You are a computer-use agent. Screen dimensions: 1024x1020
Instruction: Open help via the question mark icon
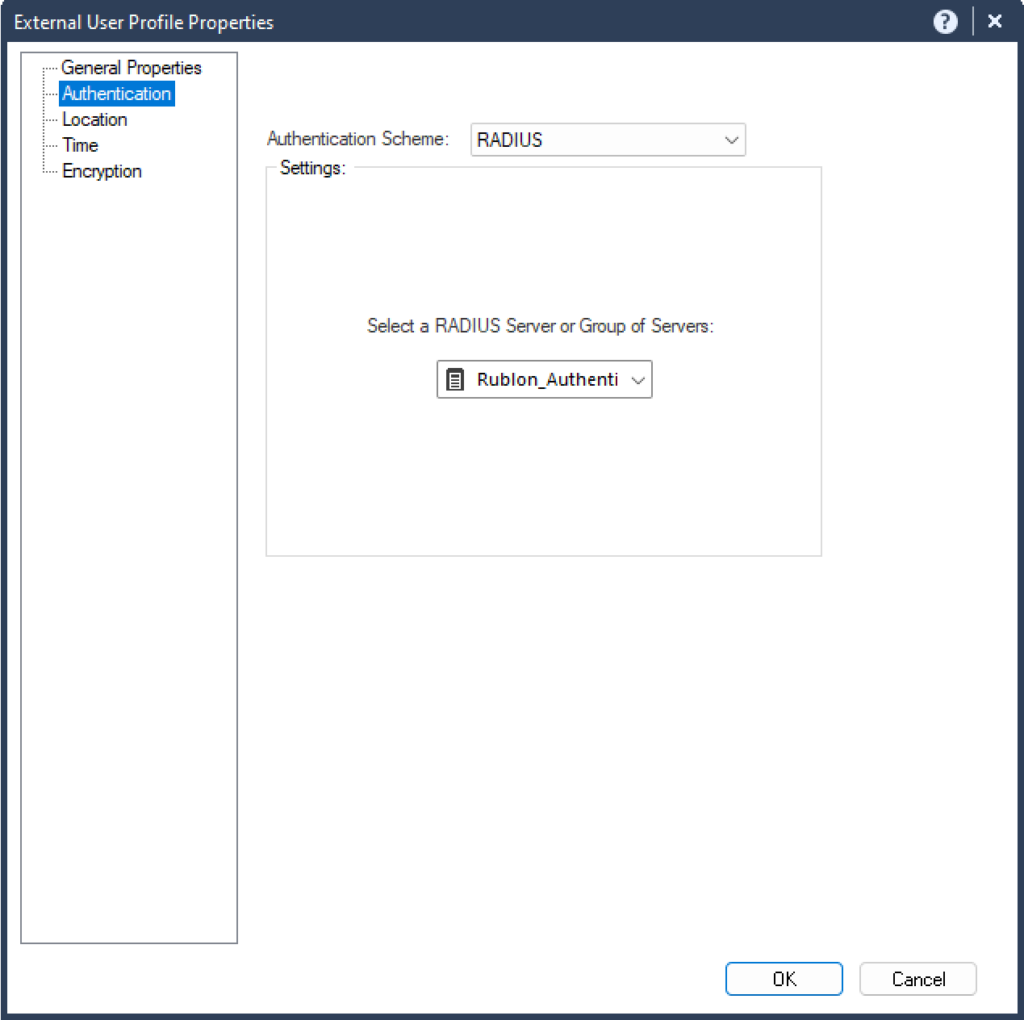pos(944,21)
